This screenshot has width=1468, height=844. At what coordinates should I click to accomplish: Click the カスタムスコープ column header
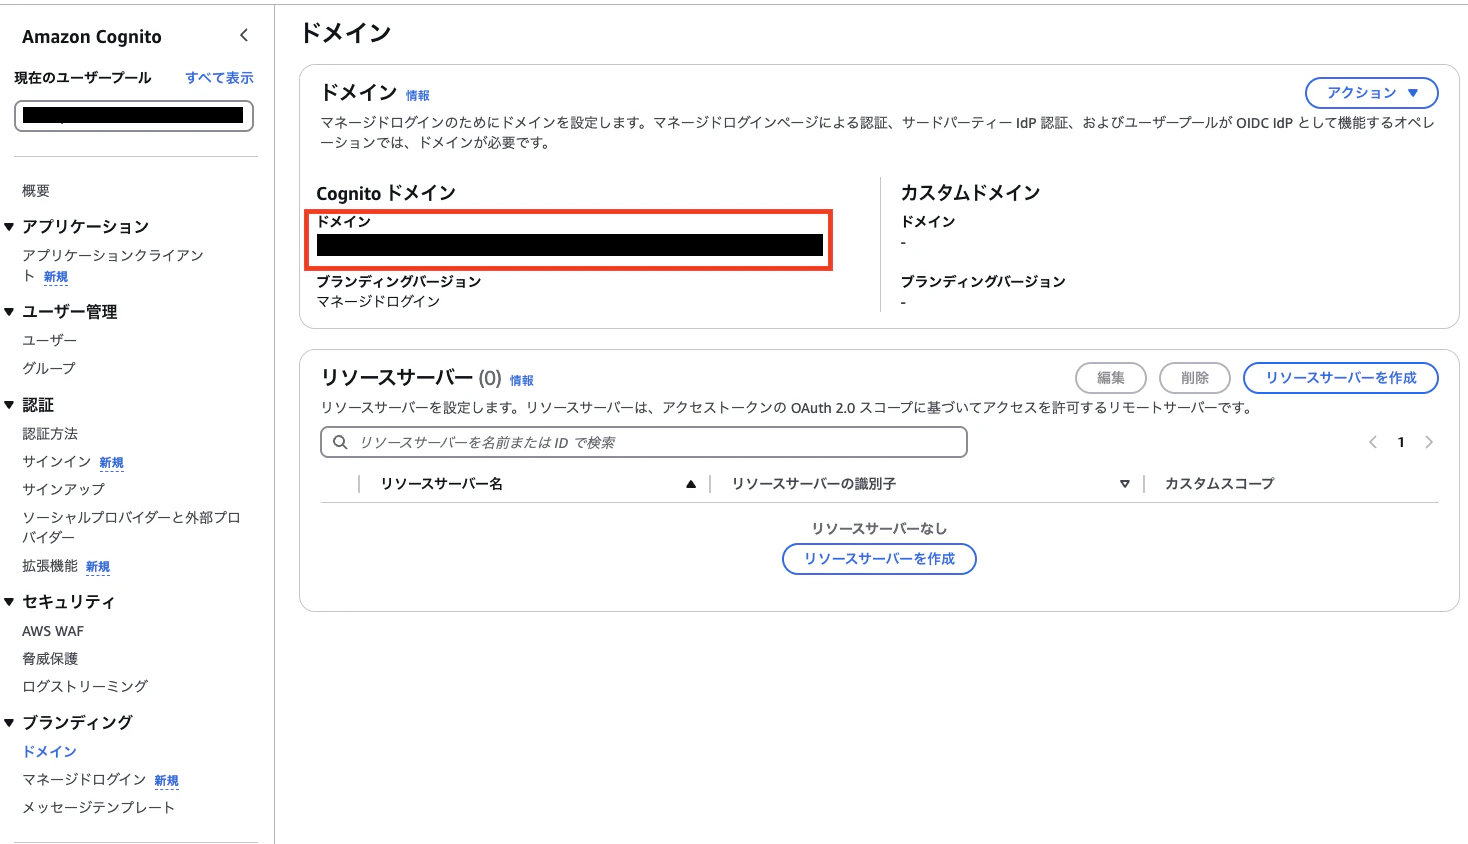[1219, 484]
